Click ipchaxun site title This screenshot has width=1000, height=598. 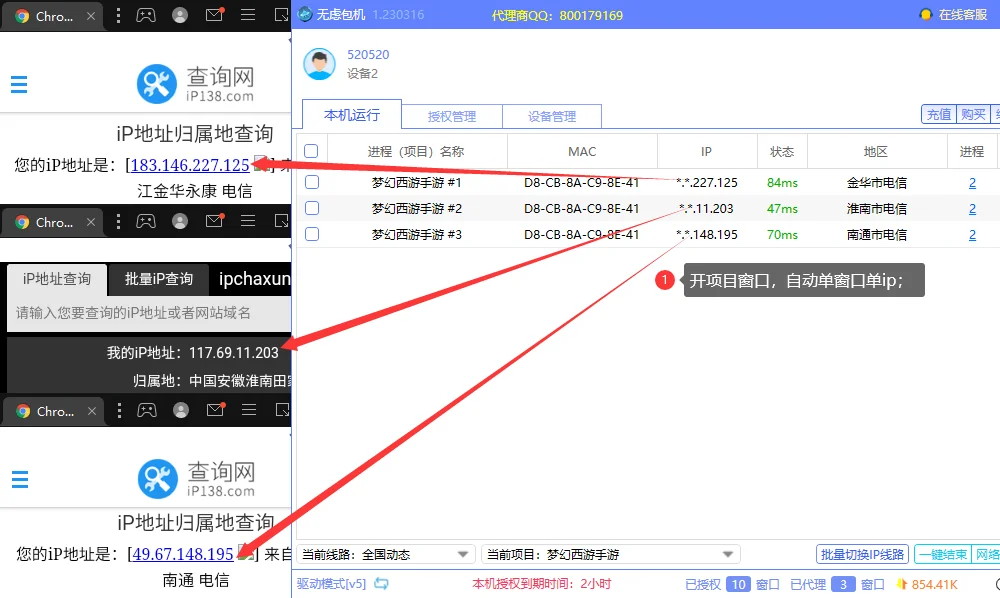coord(254,279)
